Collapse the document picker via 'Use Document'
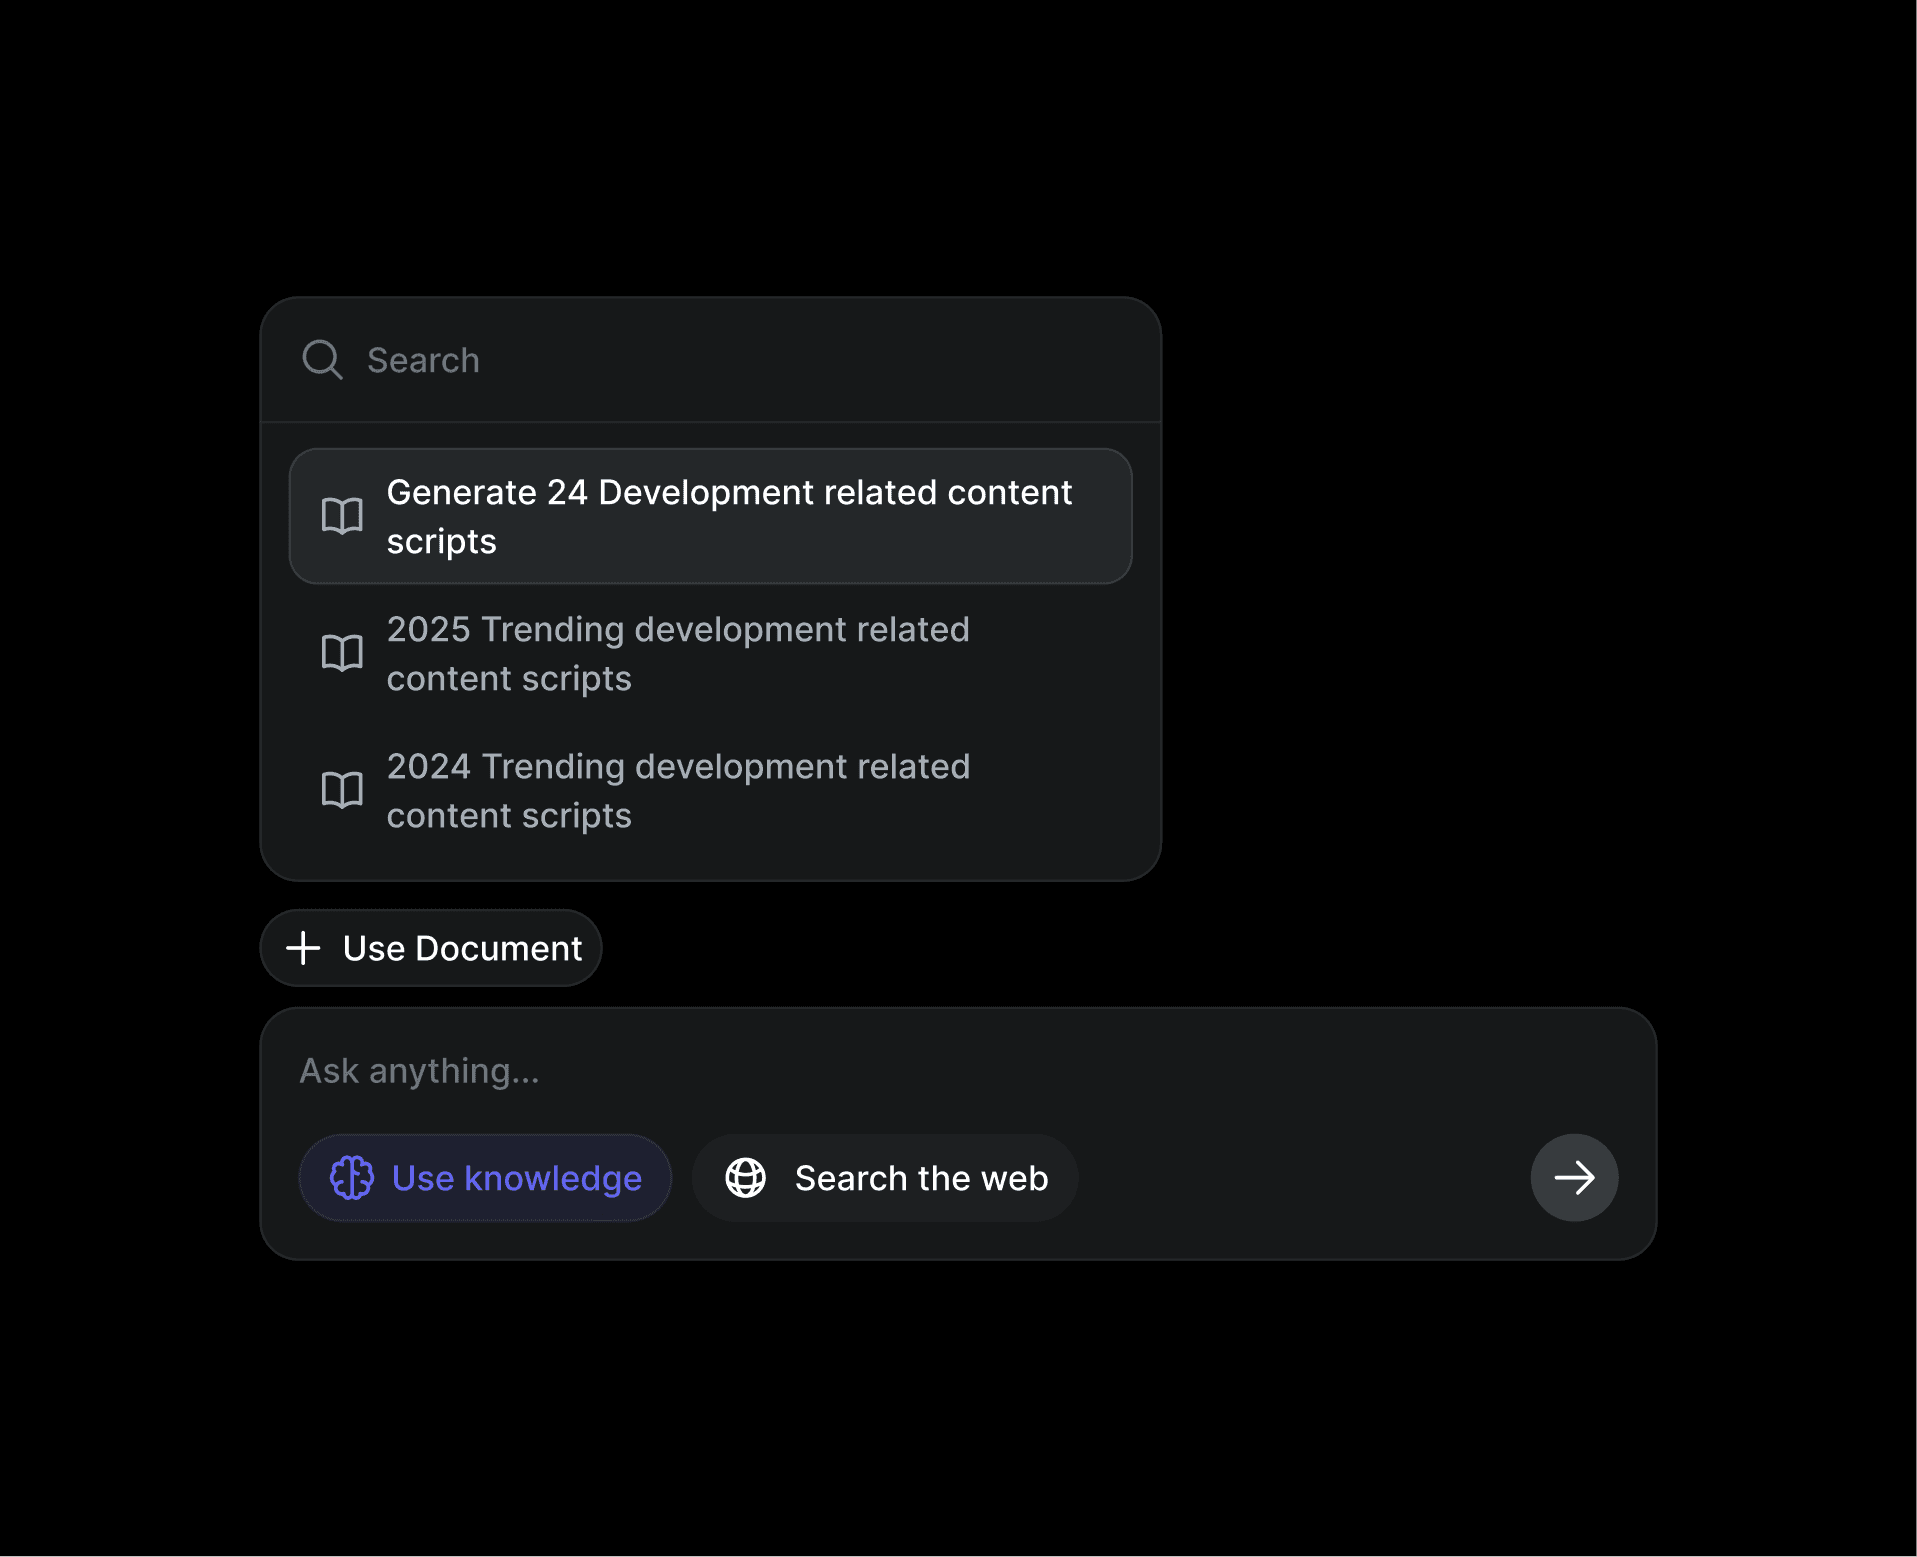The width and height of the screenshot is (1917, 1557). click(431, 948)
